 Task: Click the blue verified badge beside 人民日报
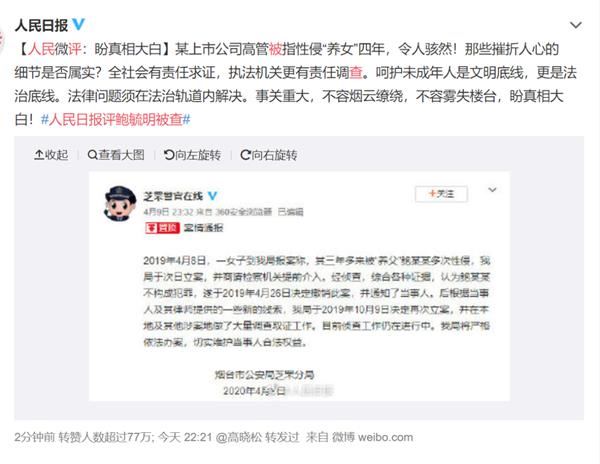[x=78, y=24]
